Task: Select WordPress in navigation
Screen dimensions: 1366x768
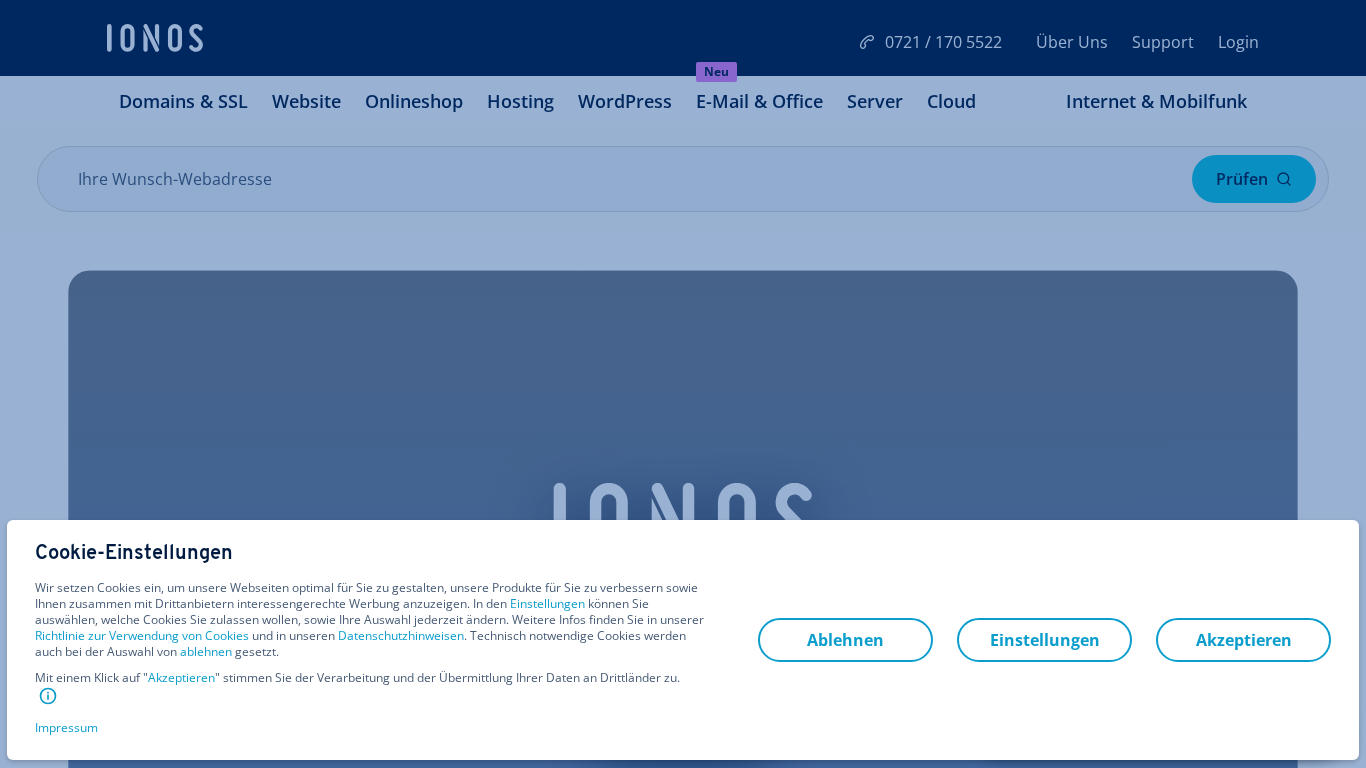Action: [625, 101]
